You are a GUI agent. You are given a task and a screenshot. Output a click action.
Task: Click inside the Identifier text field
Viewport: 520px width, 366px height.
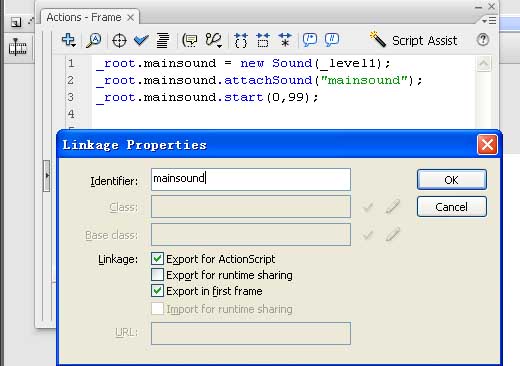click(251, 179)
